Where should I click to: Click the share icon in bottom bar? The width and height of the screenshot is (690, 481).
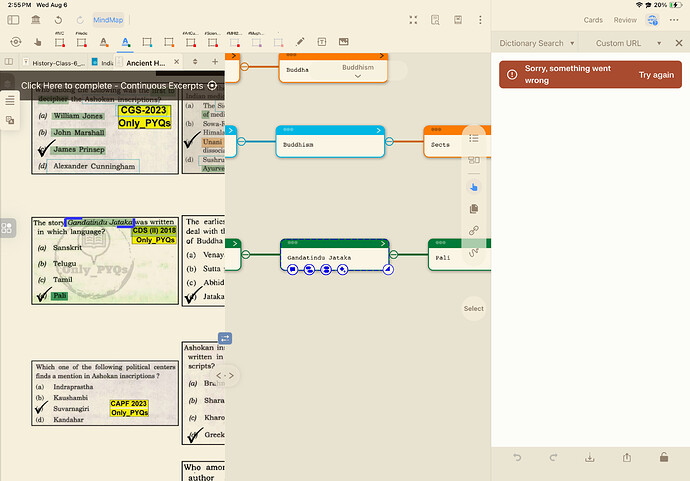point(627,457)
